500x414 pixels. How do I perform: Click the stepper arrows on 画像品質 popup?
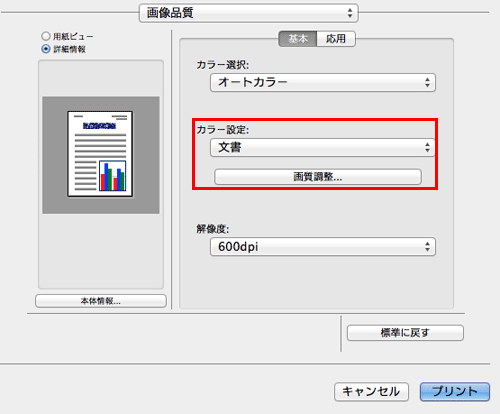click(x=350, y=13)
